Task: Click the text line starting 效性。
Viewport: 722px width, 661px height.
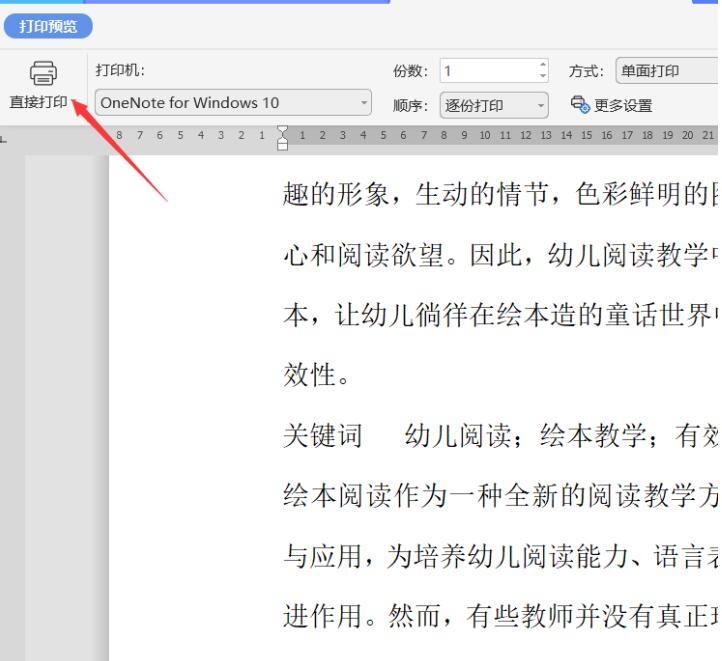Action: 316,375
